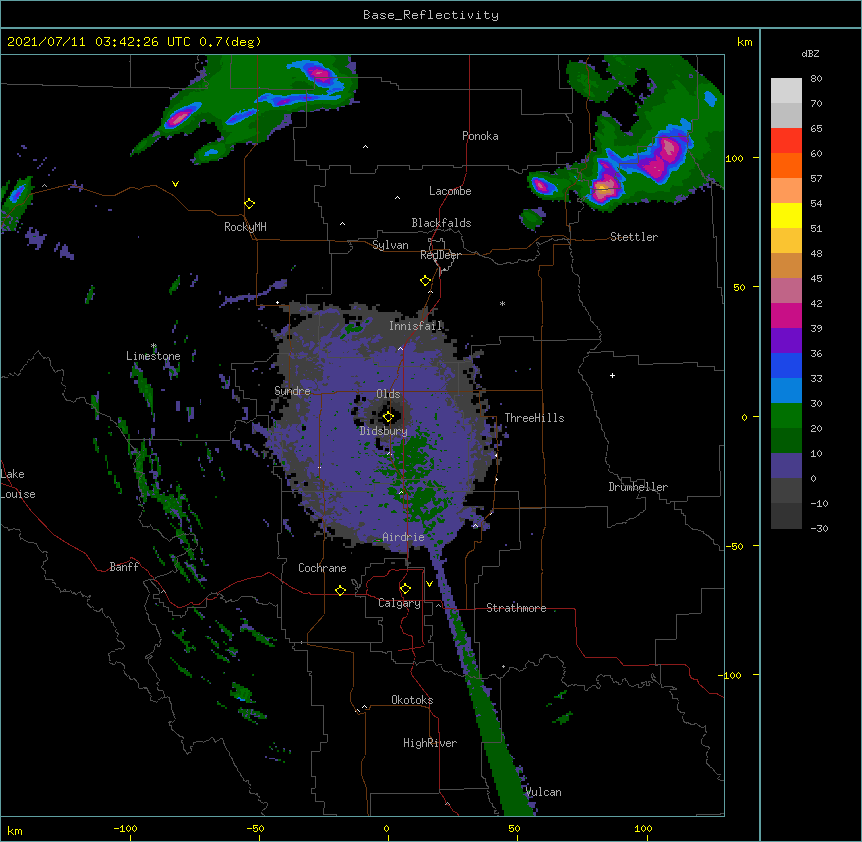Click the -100 tick on the bottom axis

coord(125,828)
